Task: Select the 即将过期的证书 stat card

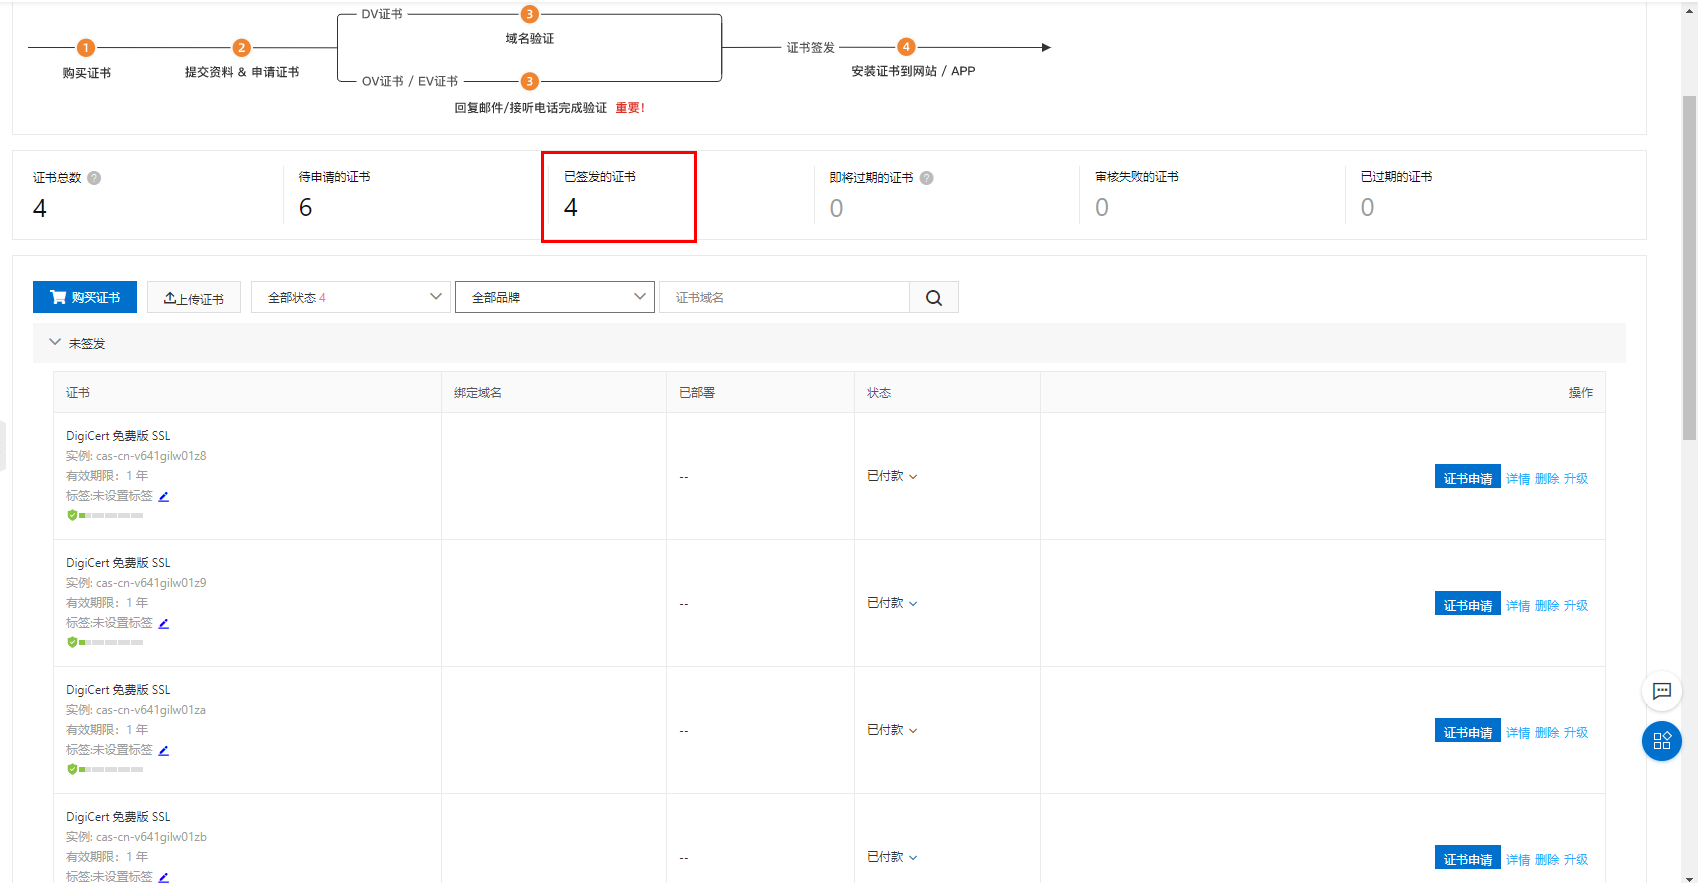Action: click(946, 195)
